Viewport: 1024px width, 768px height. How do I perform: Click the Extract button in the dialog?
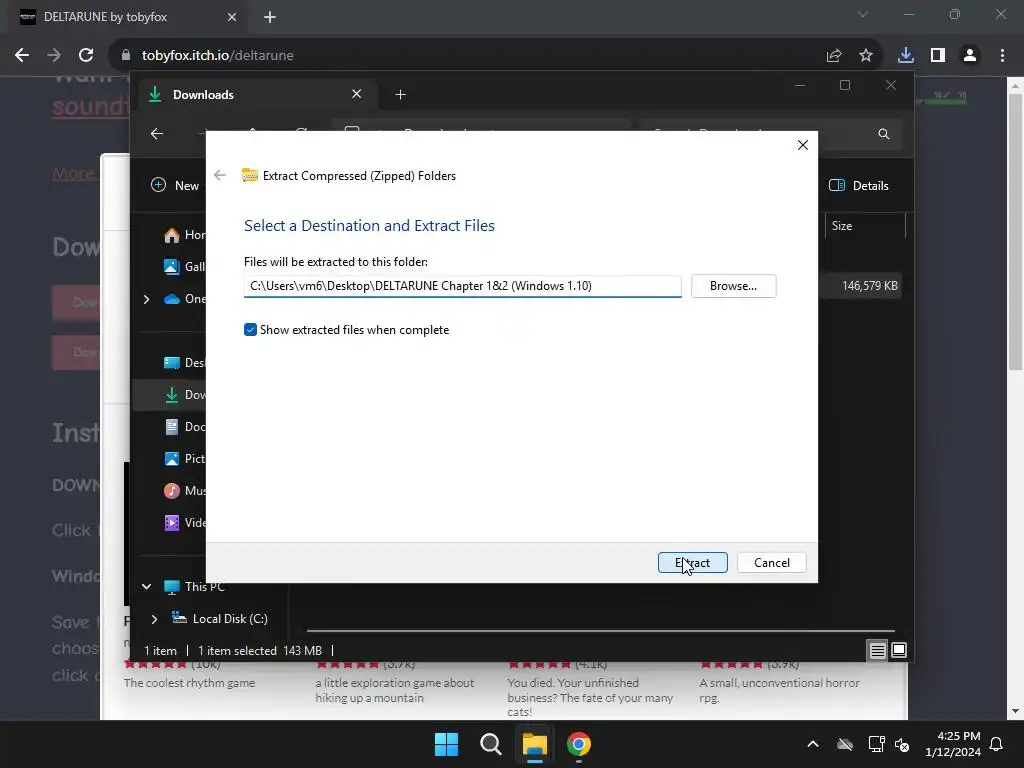point(692,562)
